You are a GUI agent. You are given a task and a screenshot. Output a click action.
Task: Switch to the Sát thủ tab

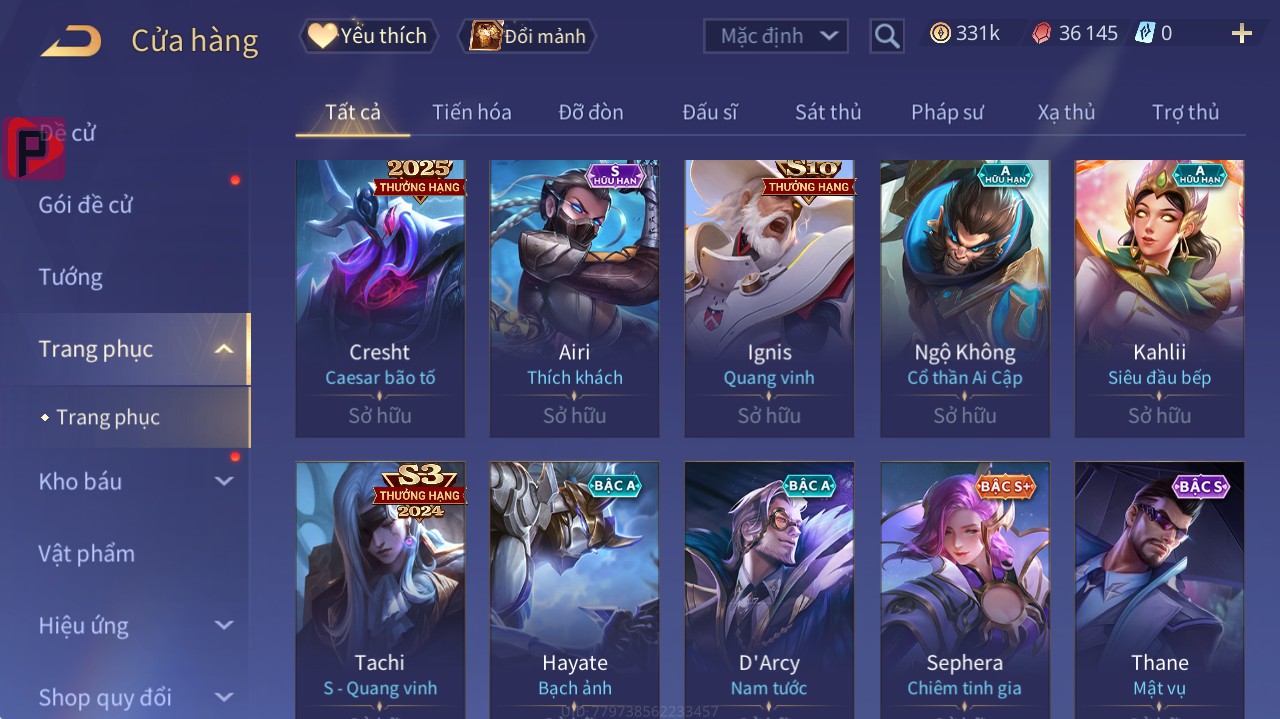(x=828, y=112)
